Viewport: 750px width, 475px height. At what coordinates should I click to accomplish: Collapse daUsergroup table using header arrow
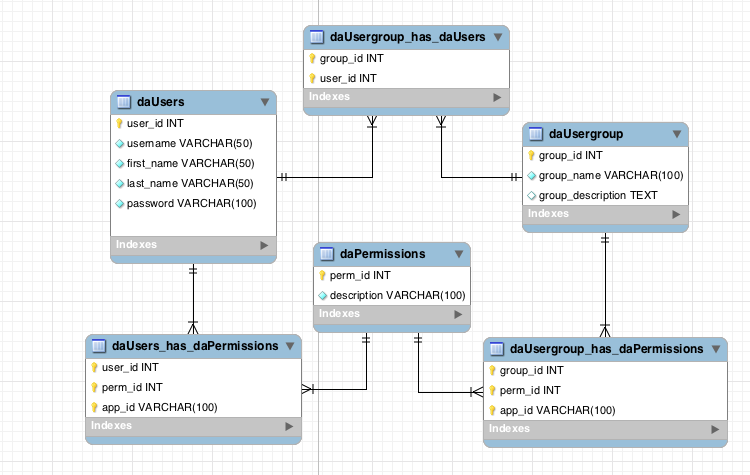point(675,134)
